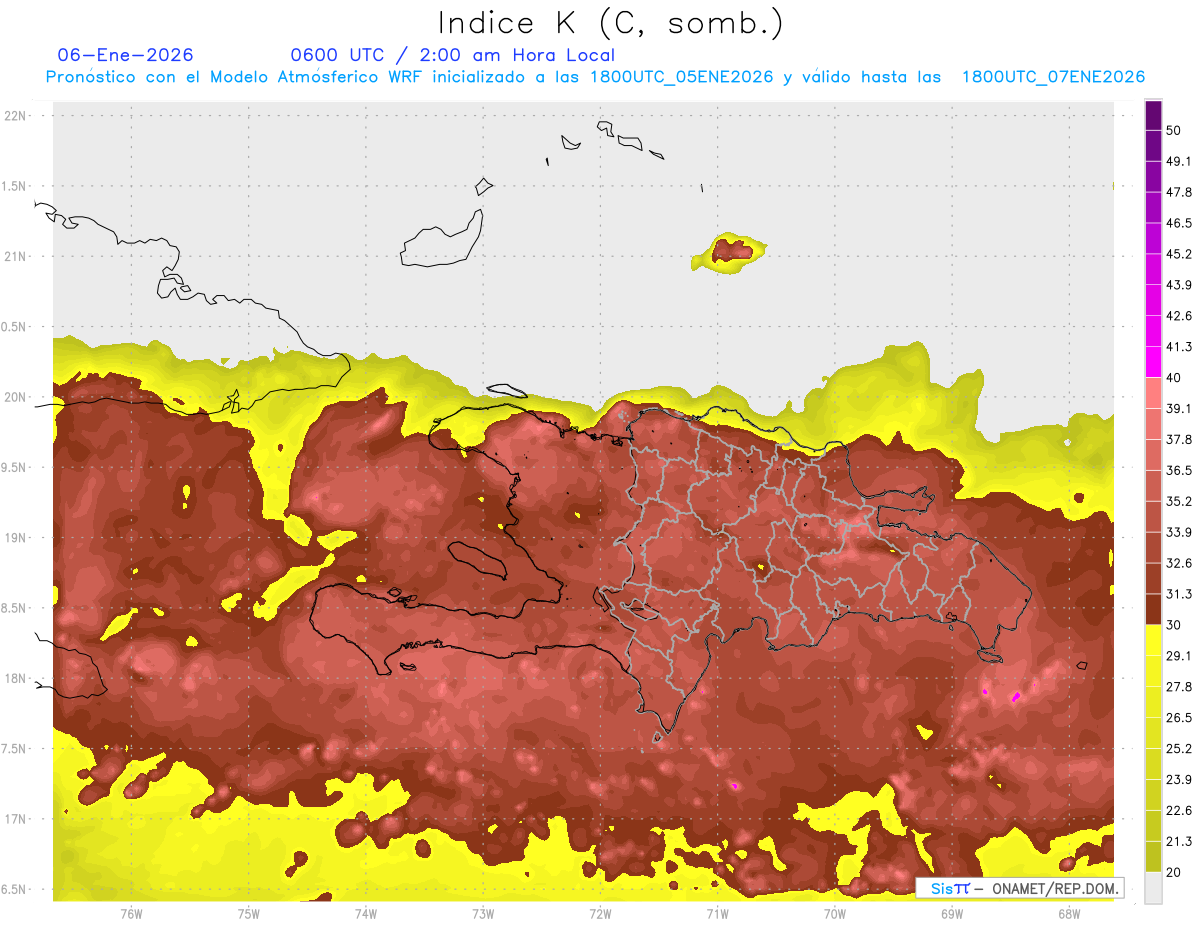Image resolution: width=1200 pixels, height=927 pixels.
Task: Click the '21N' latitude label
Action: point(17,256)
